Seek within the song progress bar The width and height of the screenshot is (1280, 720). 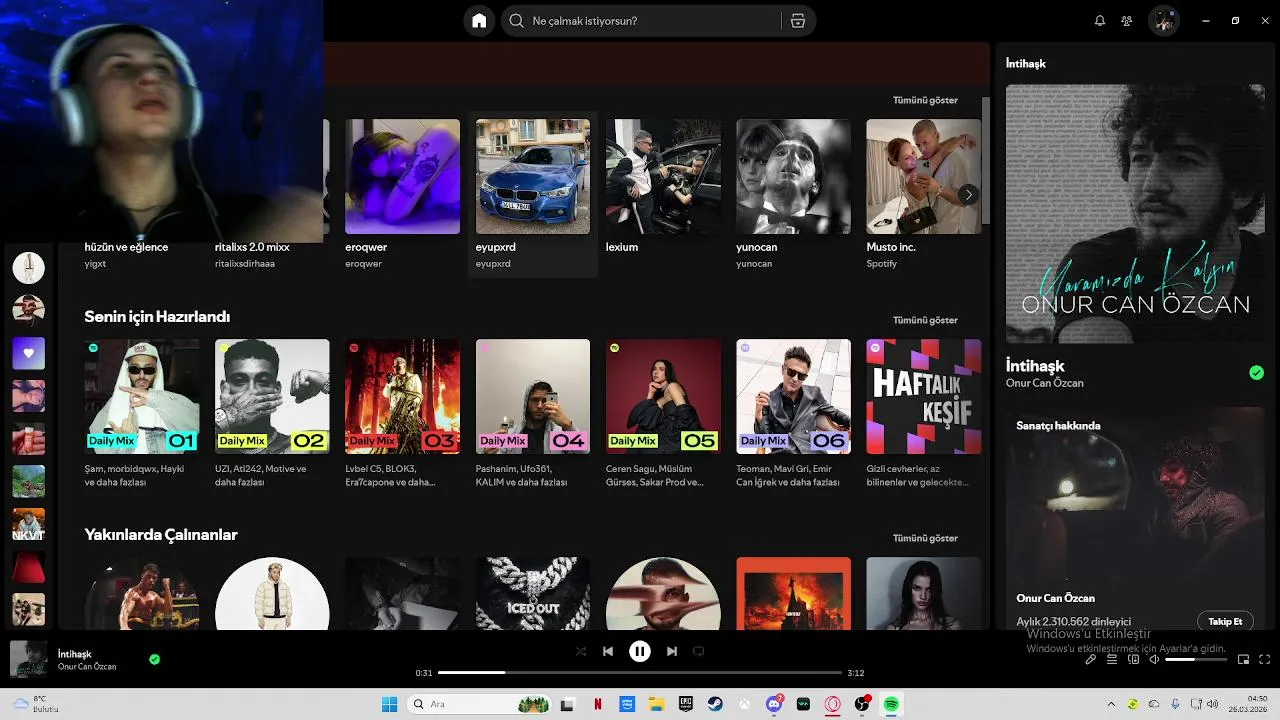pos(640,673)
